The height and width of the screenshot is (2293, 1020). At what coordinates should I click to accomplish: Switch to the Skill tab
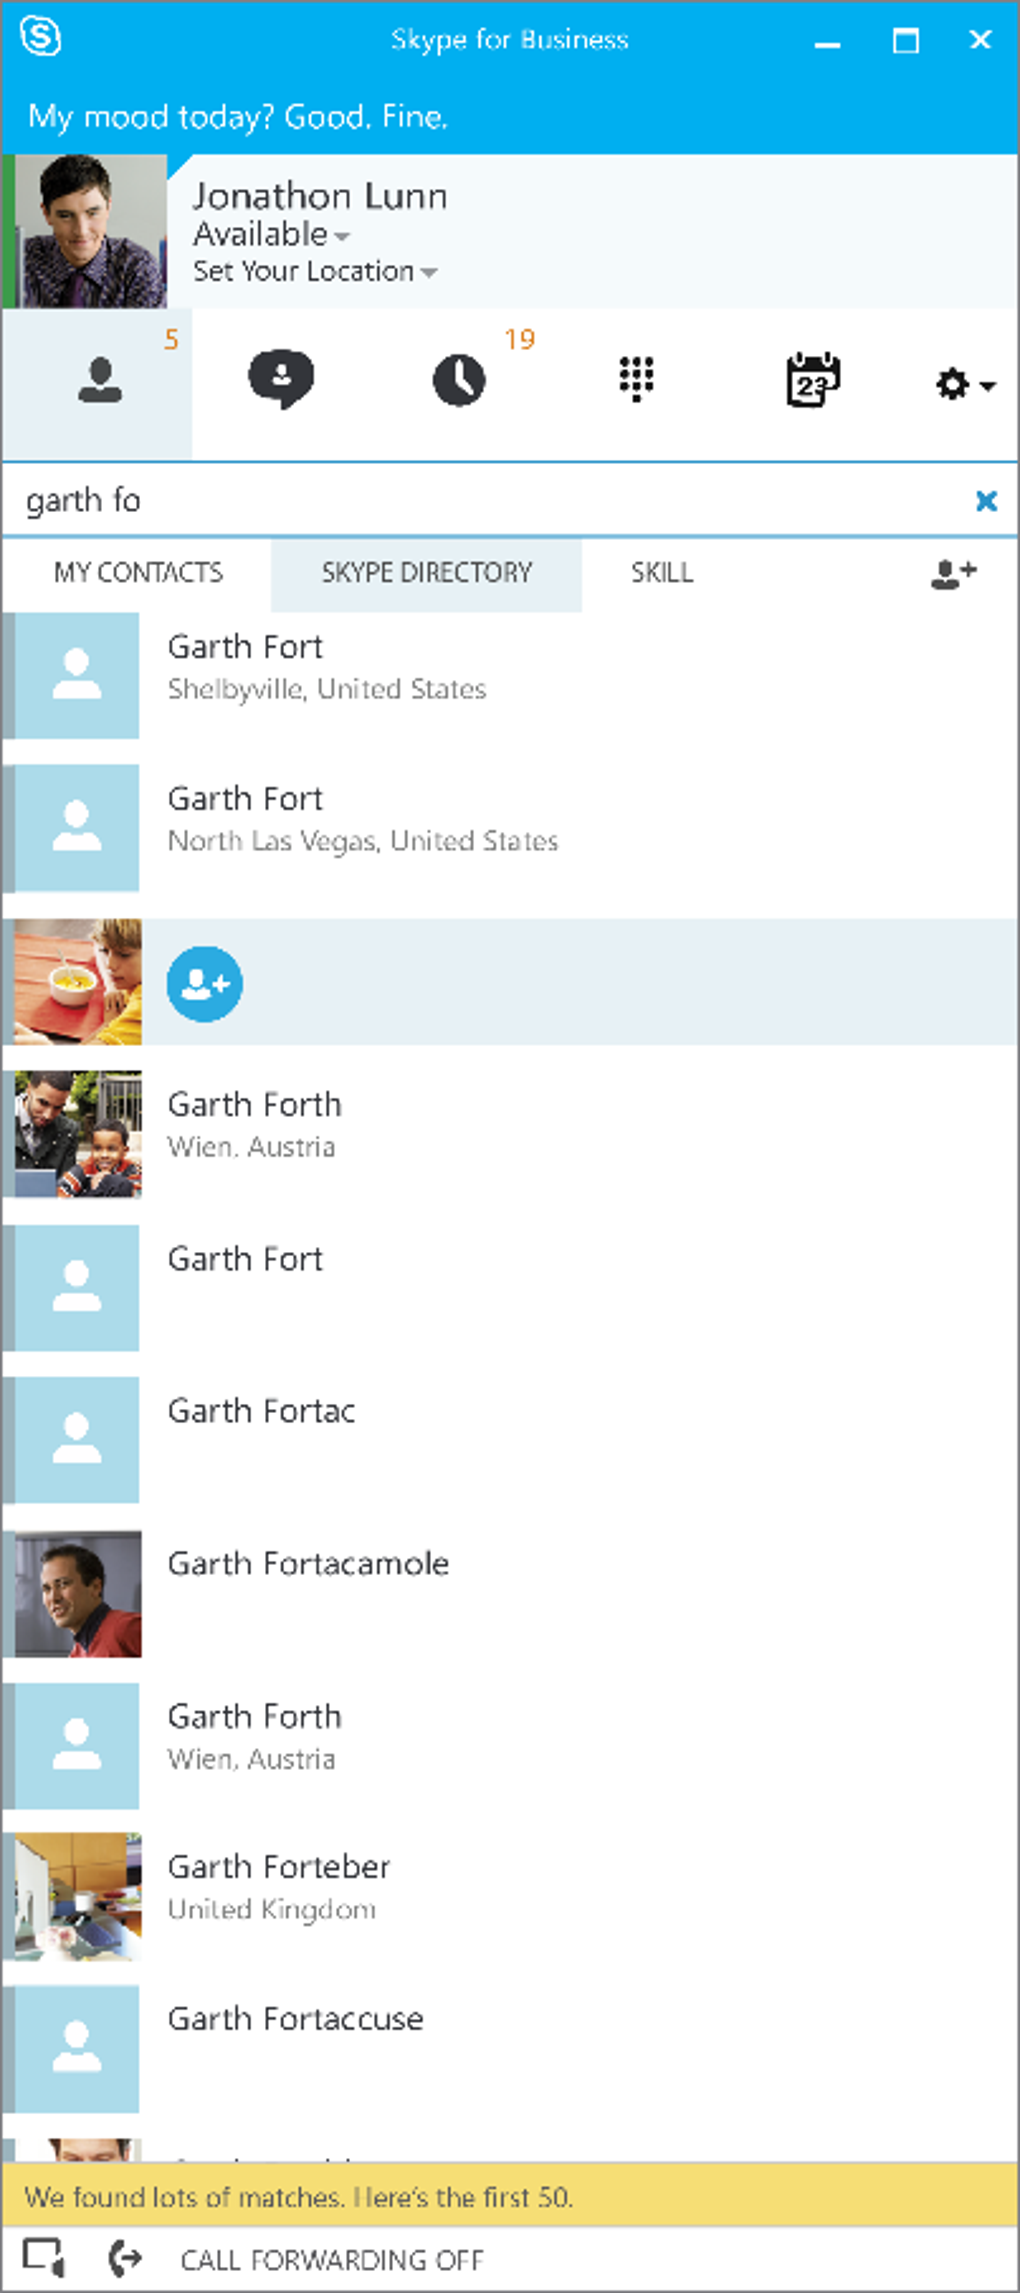point(661,573)
